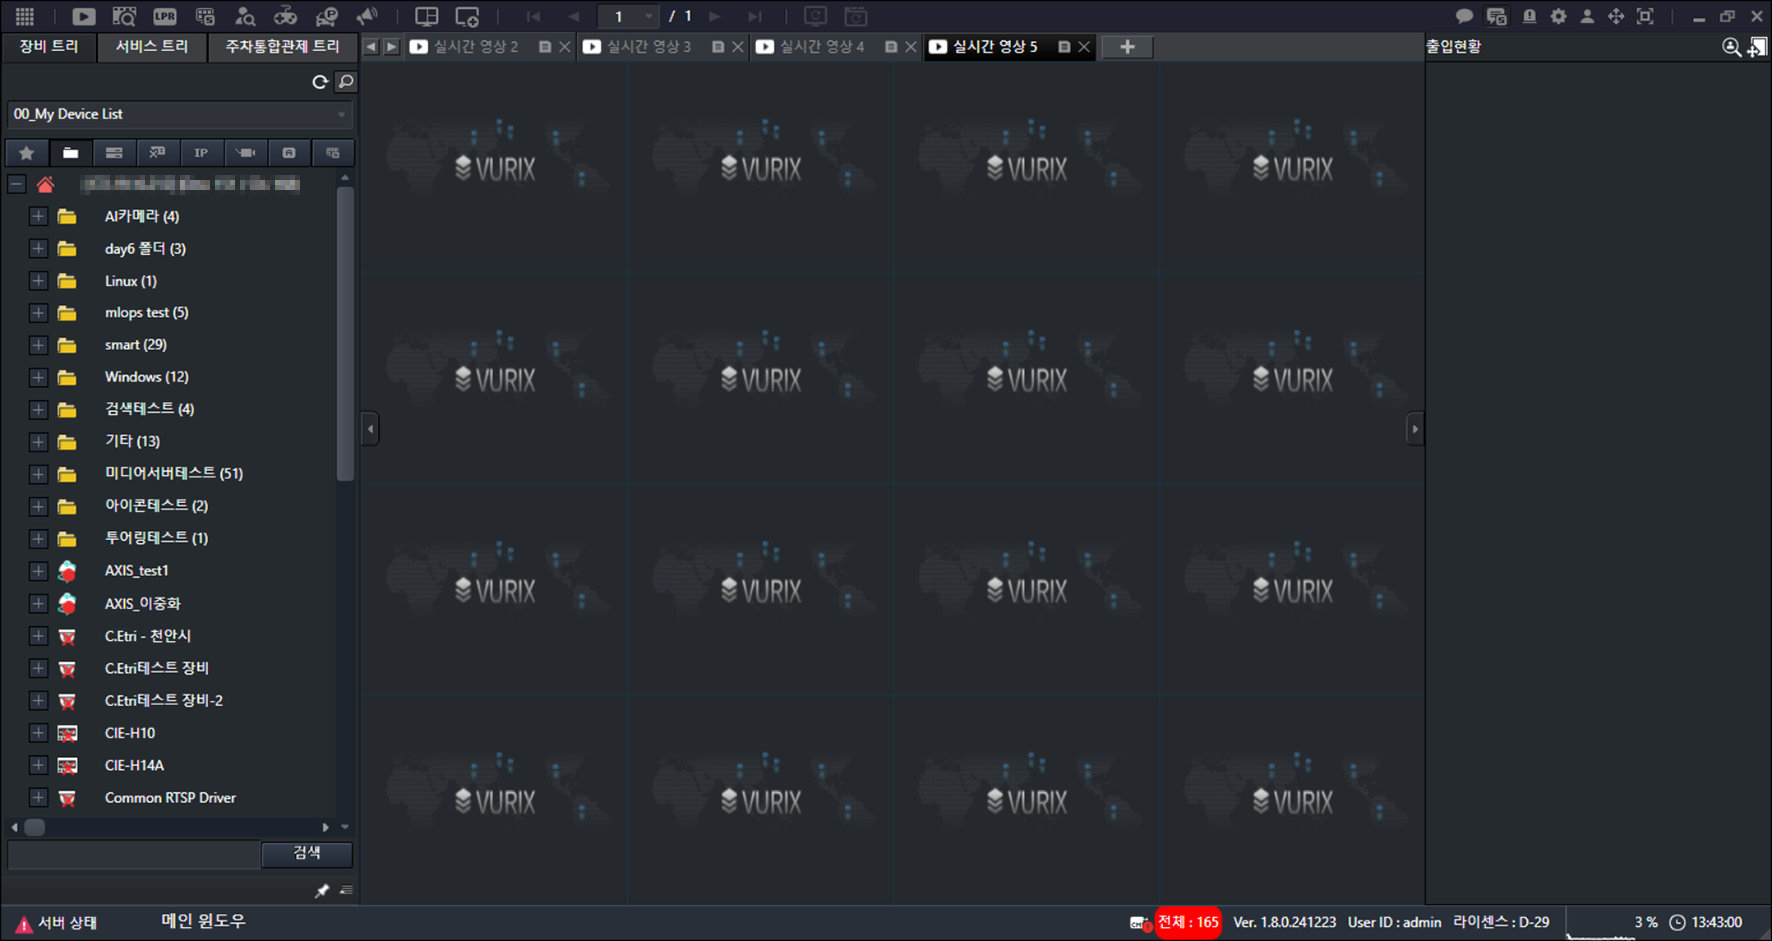Screen dimensions: 1772x941
Task: Open the parking management car icon
Action: pyautogui.click(x=327, y=16)
